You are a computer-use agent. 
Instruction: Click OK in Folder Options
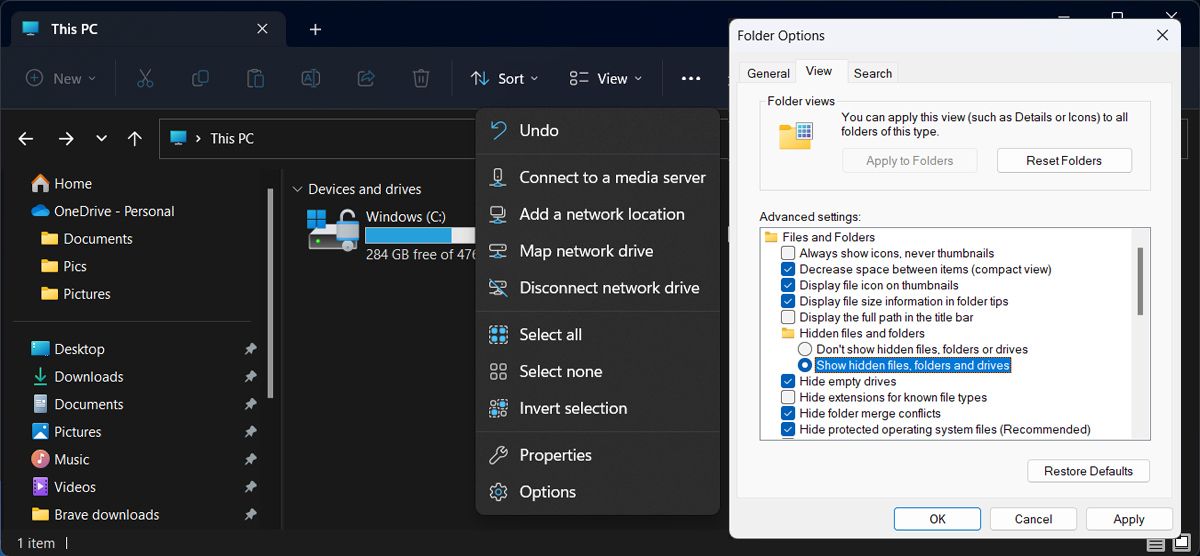(x=937, y=519)
